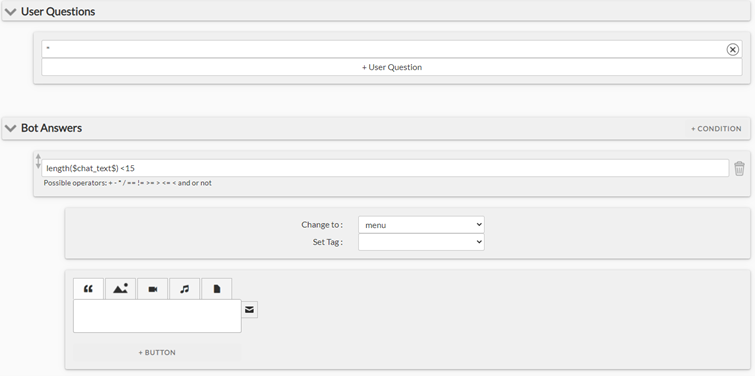Click the envelope icon beside answer box
This screenshot has height=376, width=755.
(249, 310)
